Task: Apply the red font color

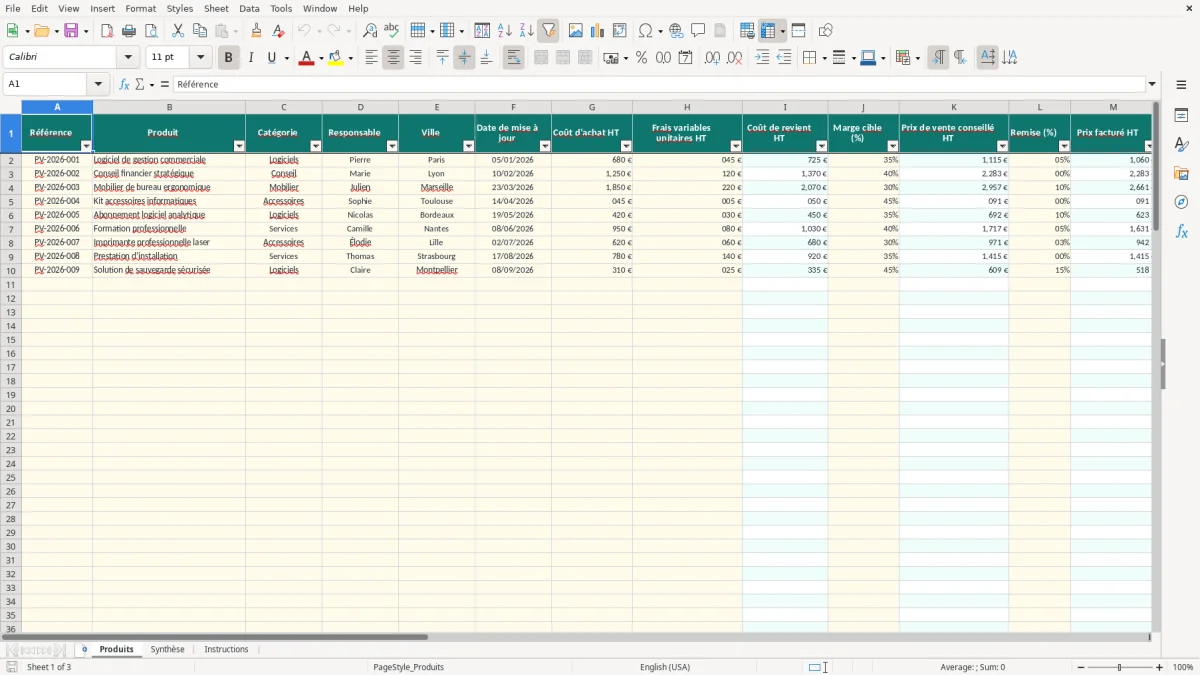Action: pyautogui.click(x=306, y=58)
